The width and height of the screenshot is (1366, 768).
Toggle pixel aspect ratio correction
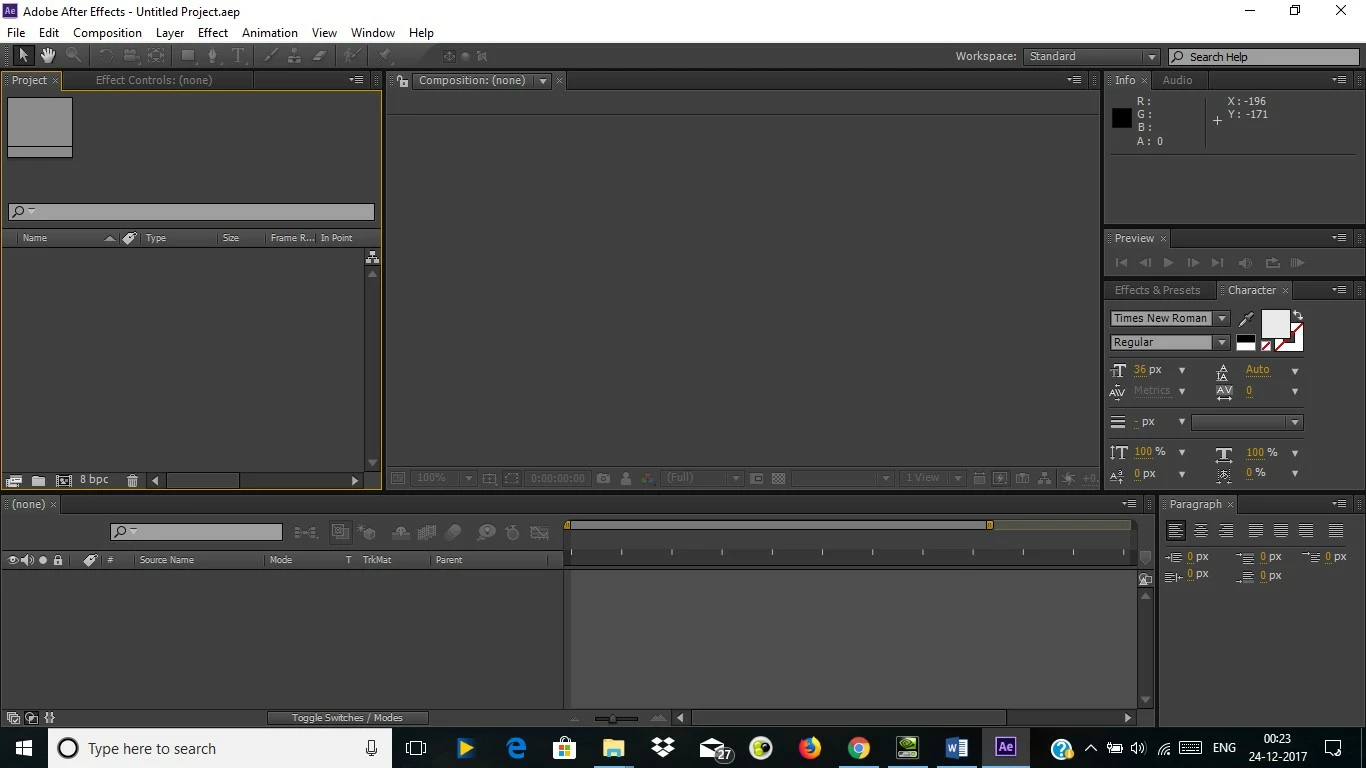pos(979,479)
